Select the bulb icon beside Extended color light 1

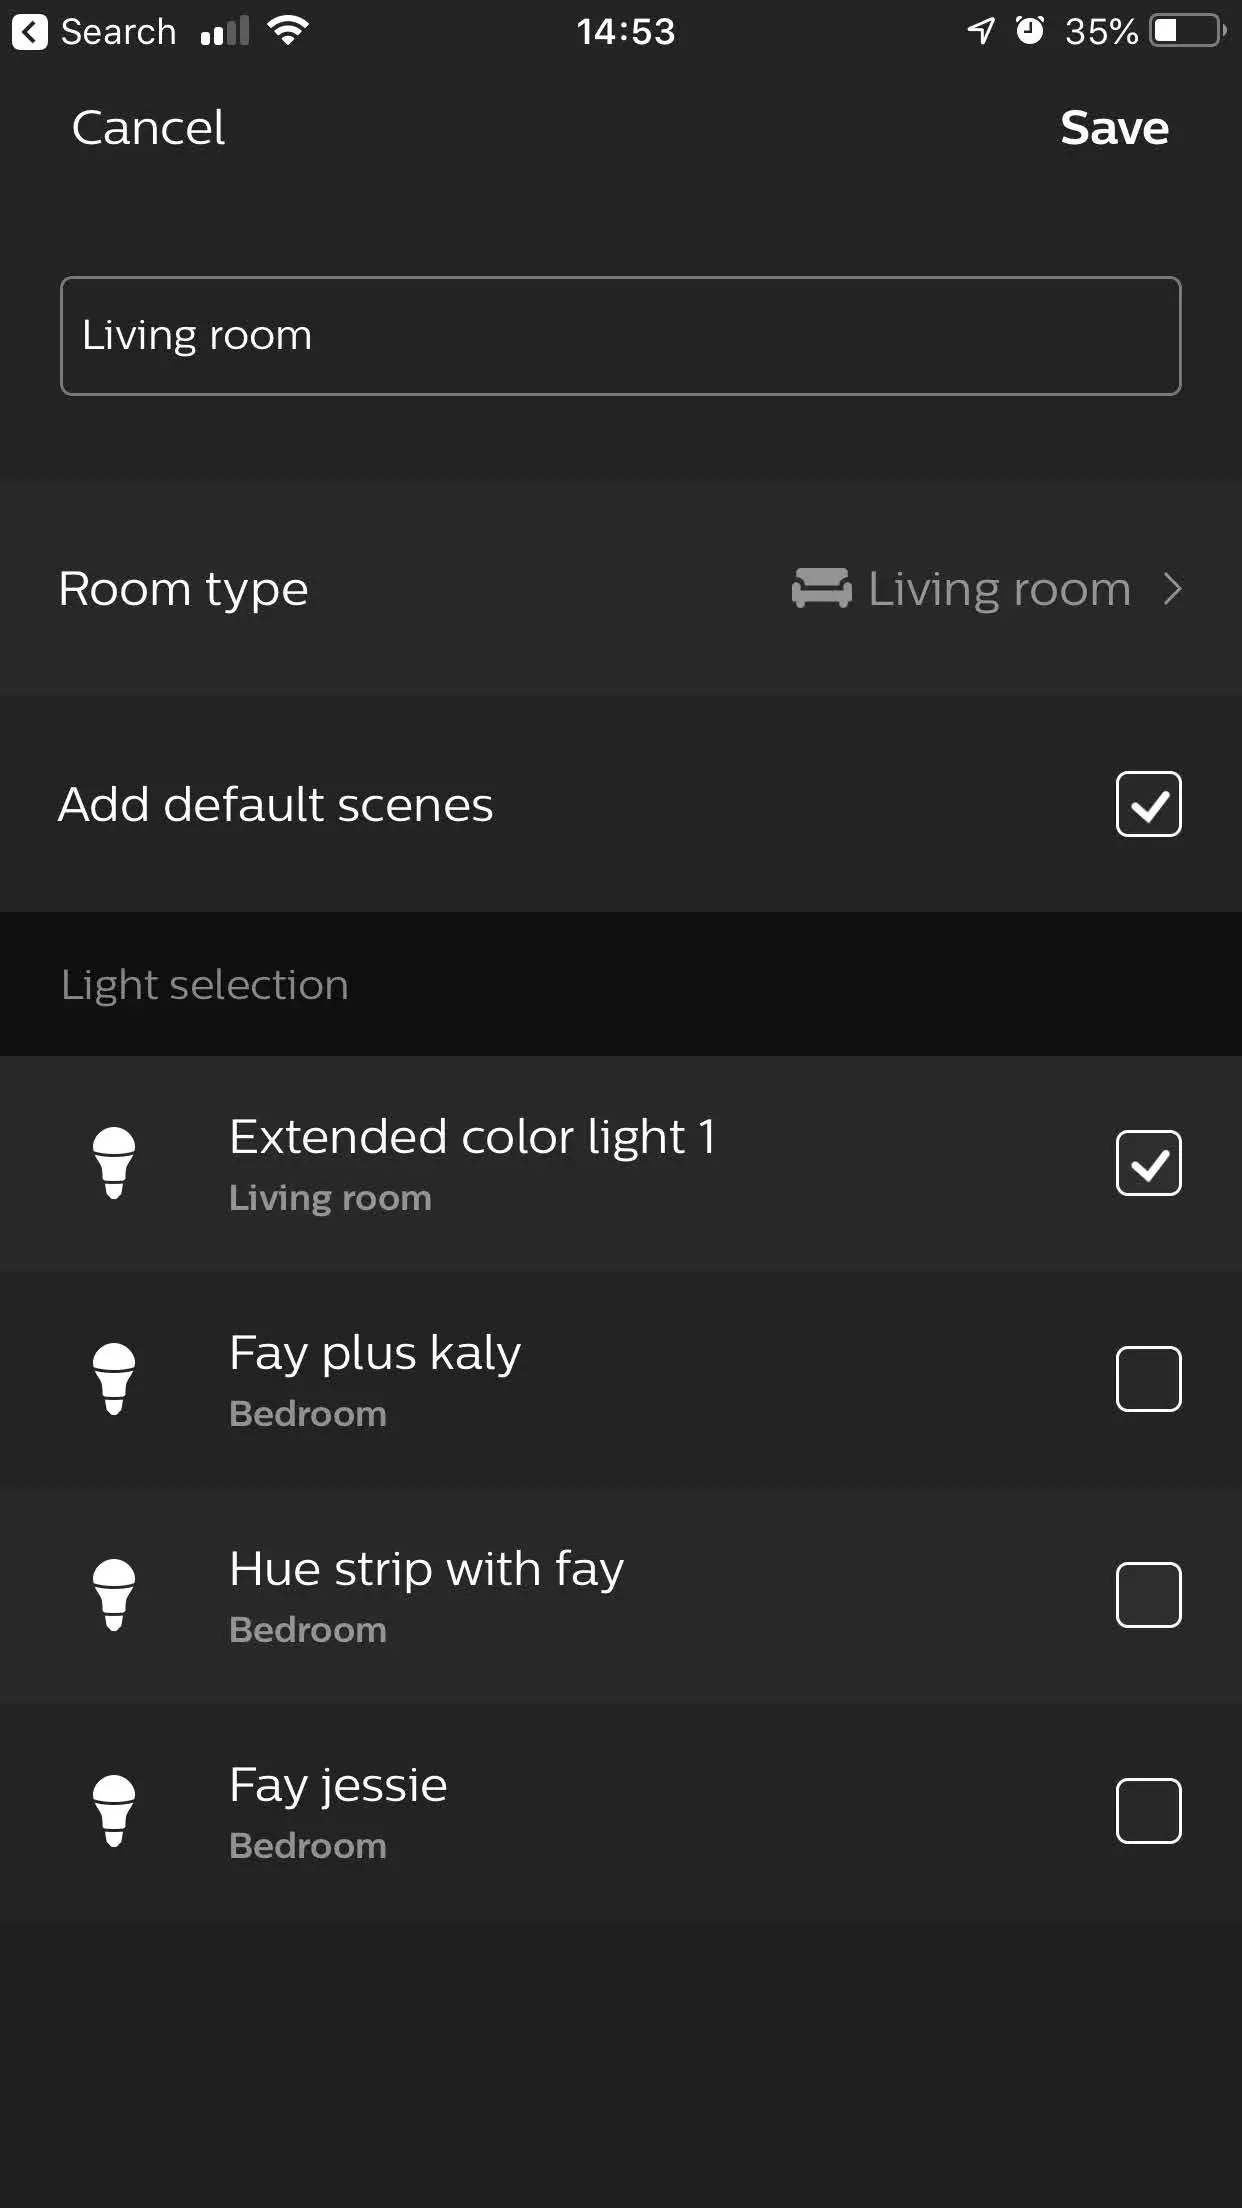(x=114, y=1163)
